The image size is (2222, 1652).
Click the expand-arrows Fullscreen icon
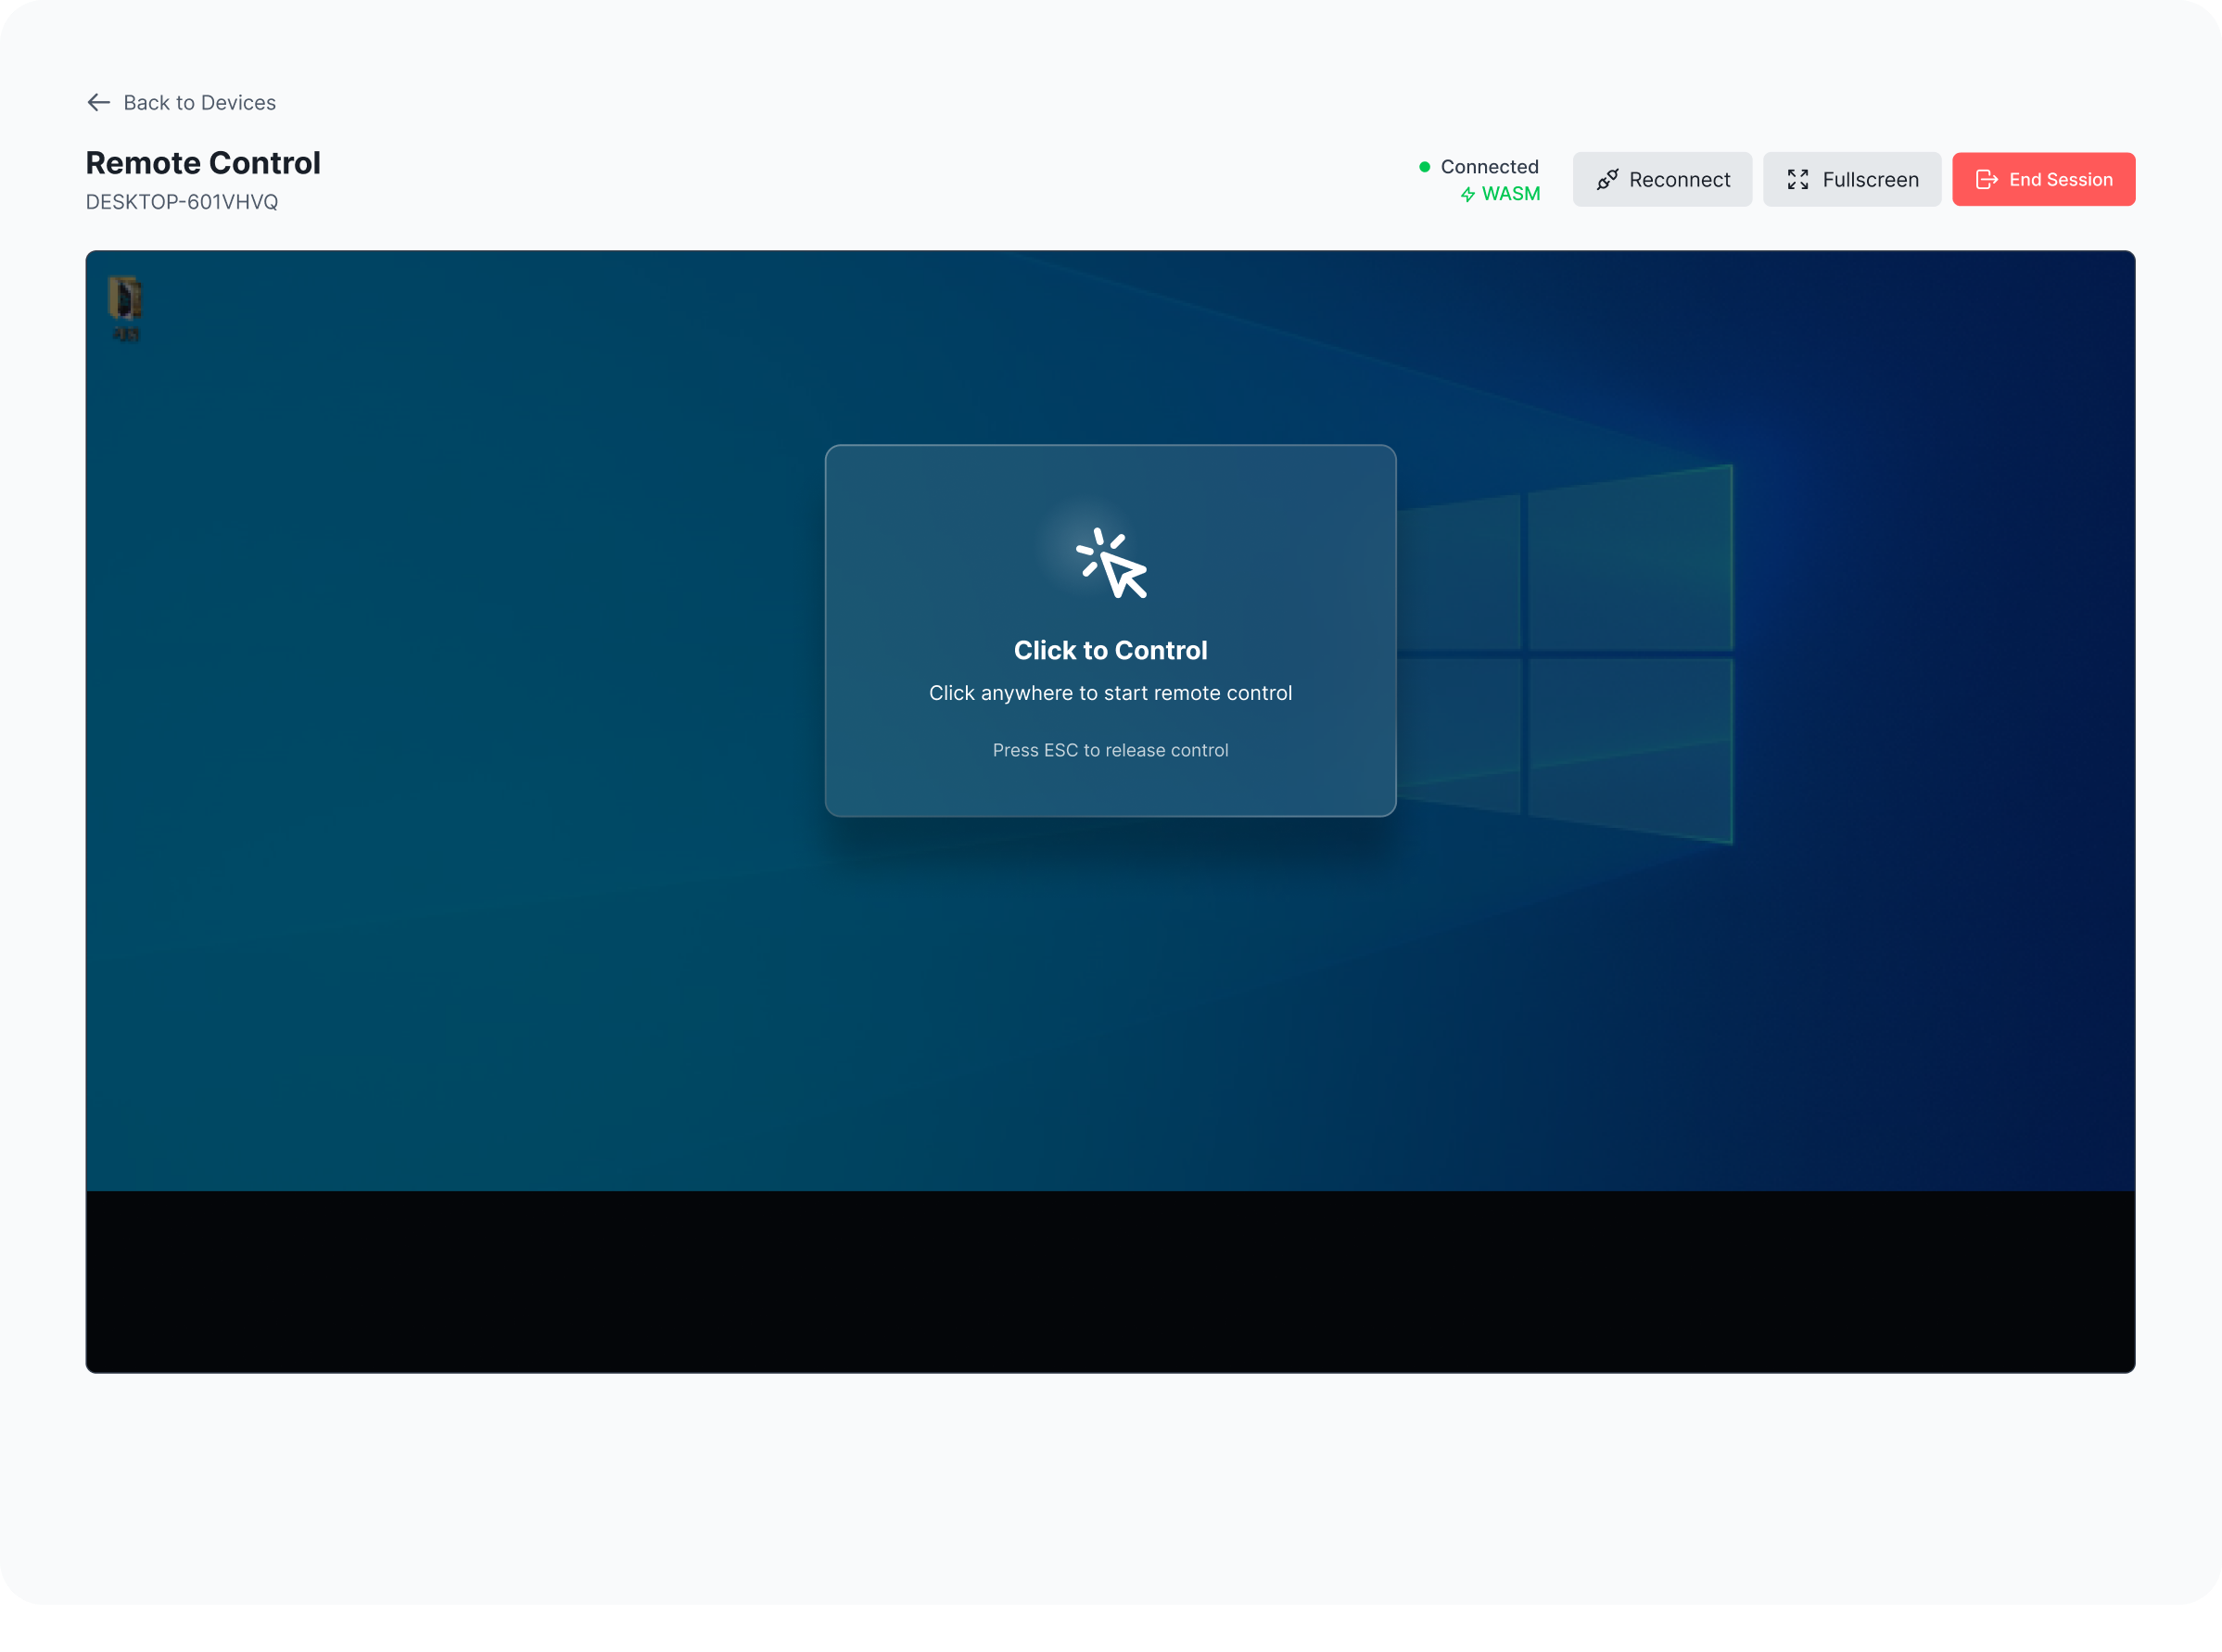click(x=1797, y=179)
